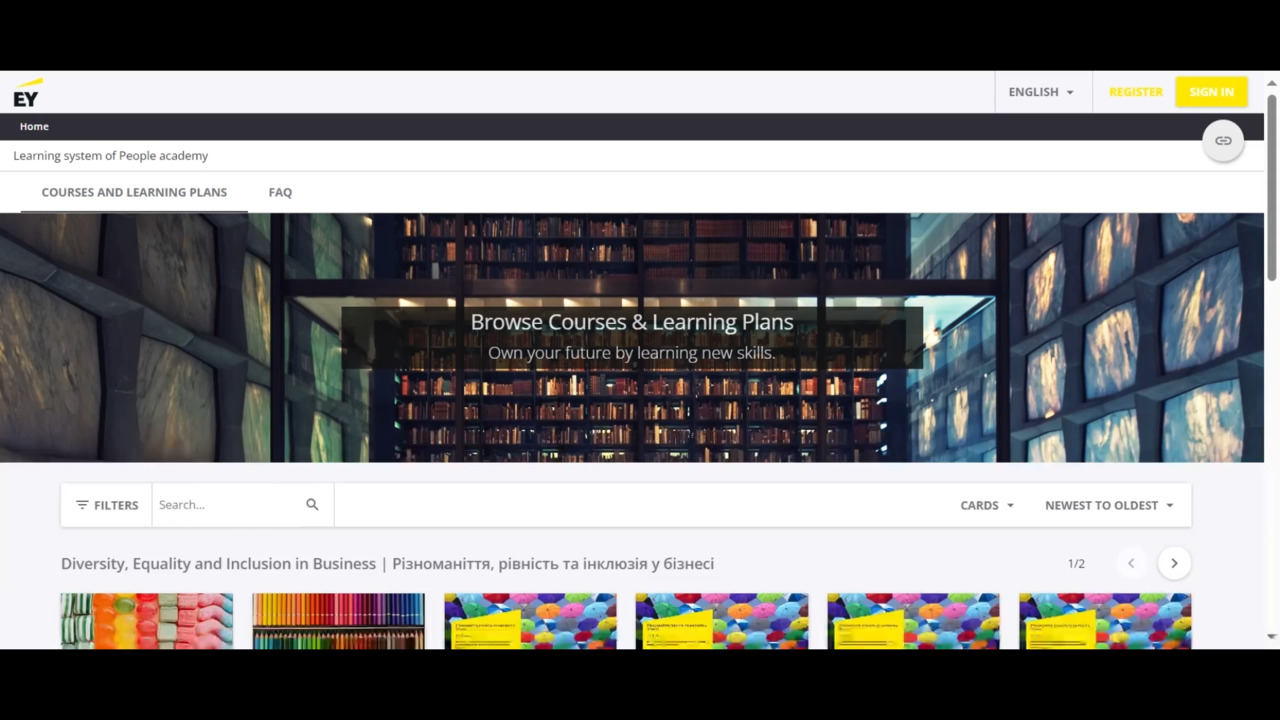
Task: Click the copy link chain icon
Action: tap(1223, 141)
